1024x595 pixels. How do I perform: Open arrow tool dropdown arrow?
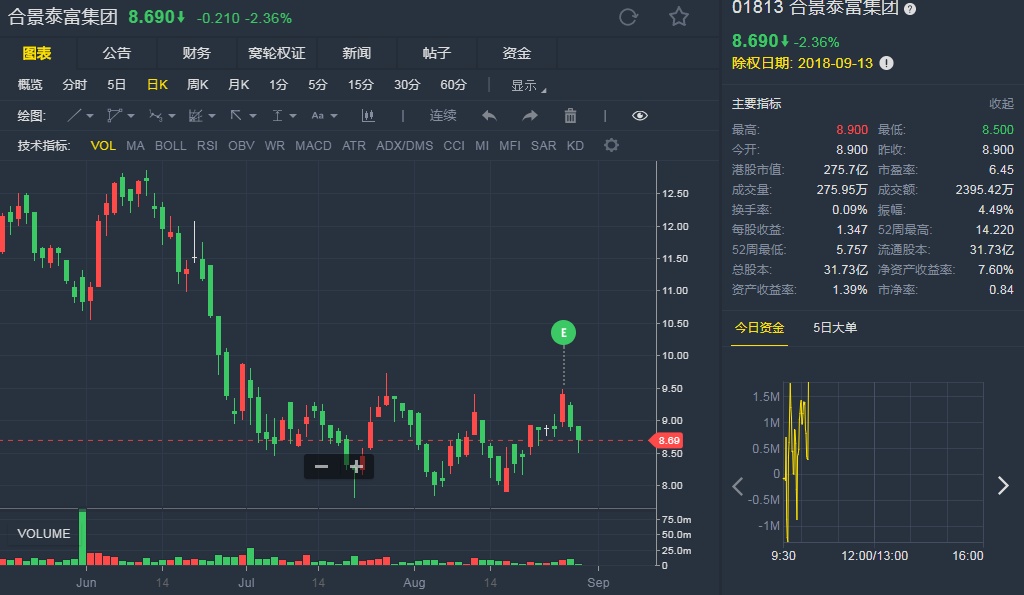click(252, 116)
